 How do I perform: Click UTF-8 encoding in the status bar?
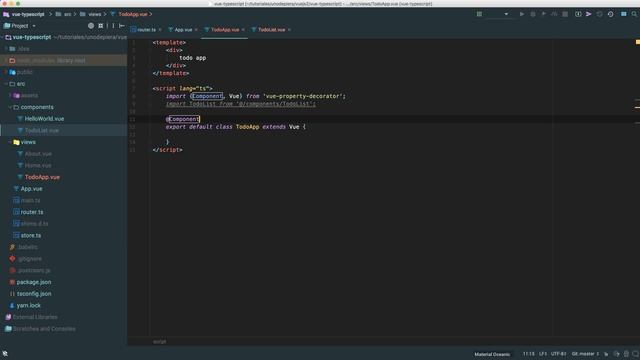pyautogui.click(x=558, y=354)
